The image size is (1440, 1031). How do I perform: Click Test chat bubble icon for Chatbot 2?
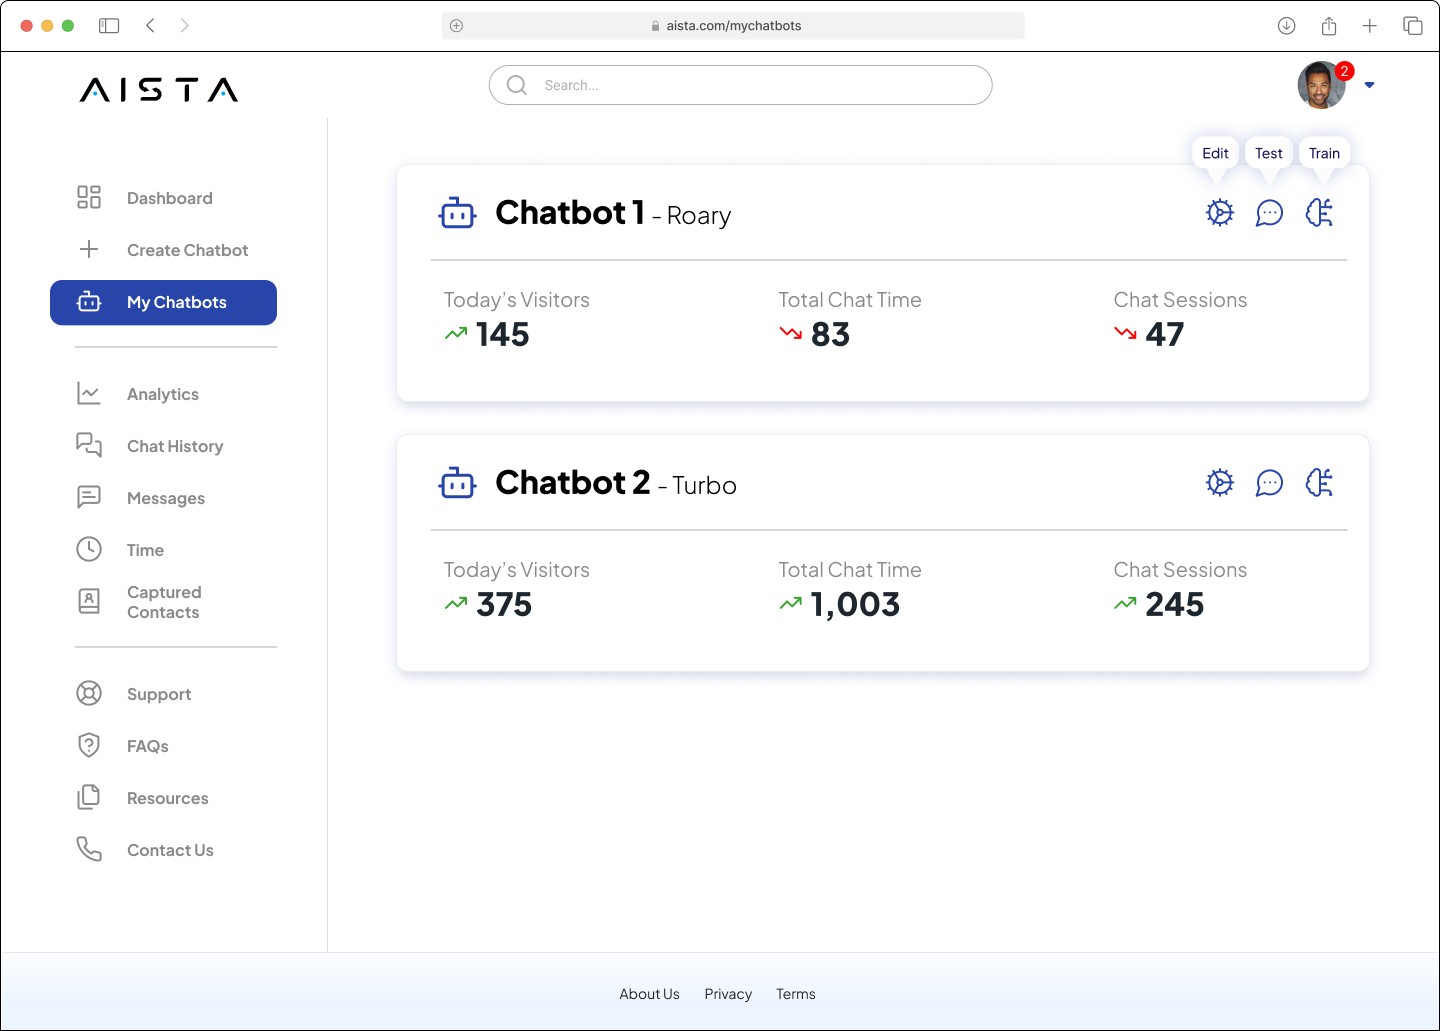[1269, 483]
